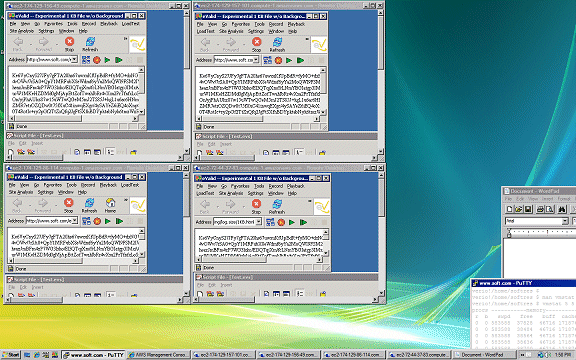The image size is (576, 360).
Task: Click page horizontal scrollbar in ec2-174-129-156-49 eValid
Action: coord(74,118)
